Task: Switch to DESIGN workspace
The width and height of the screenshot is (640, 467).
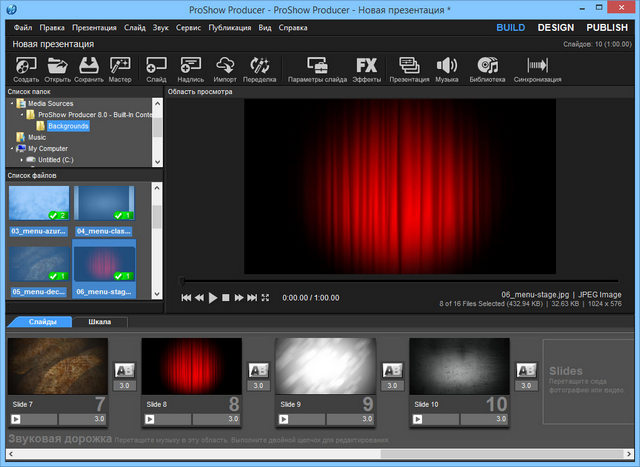Action: [556, 28]
